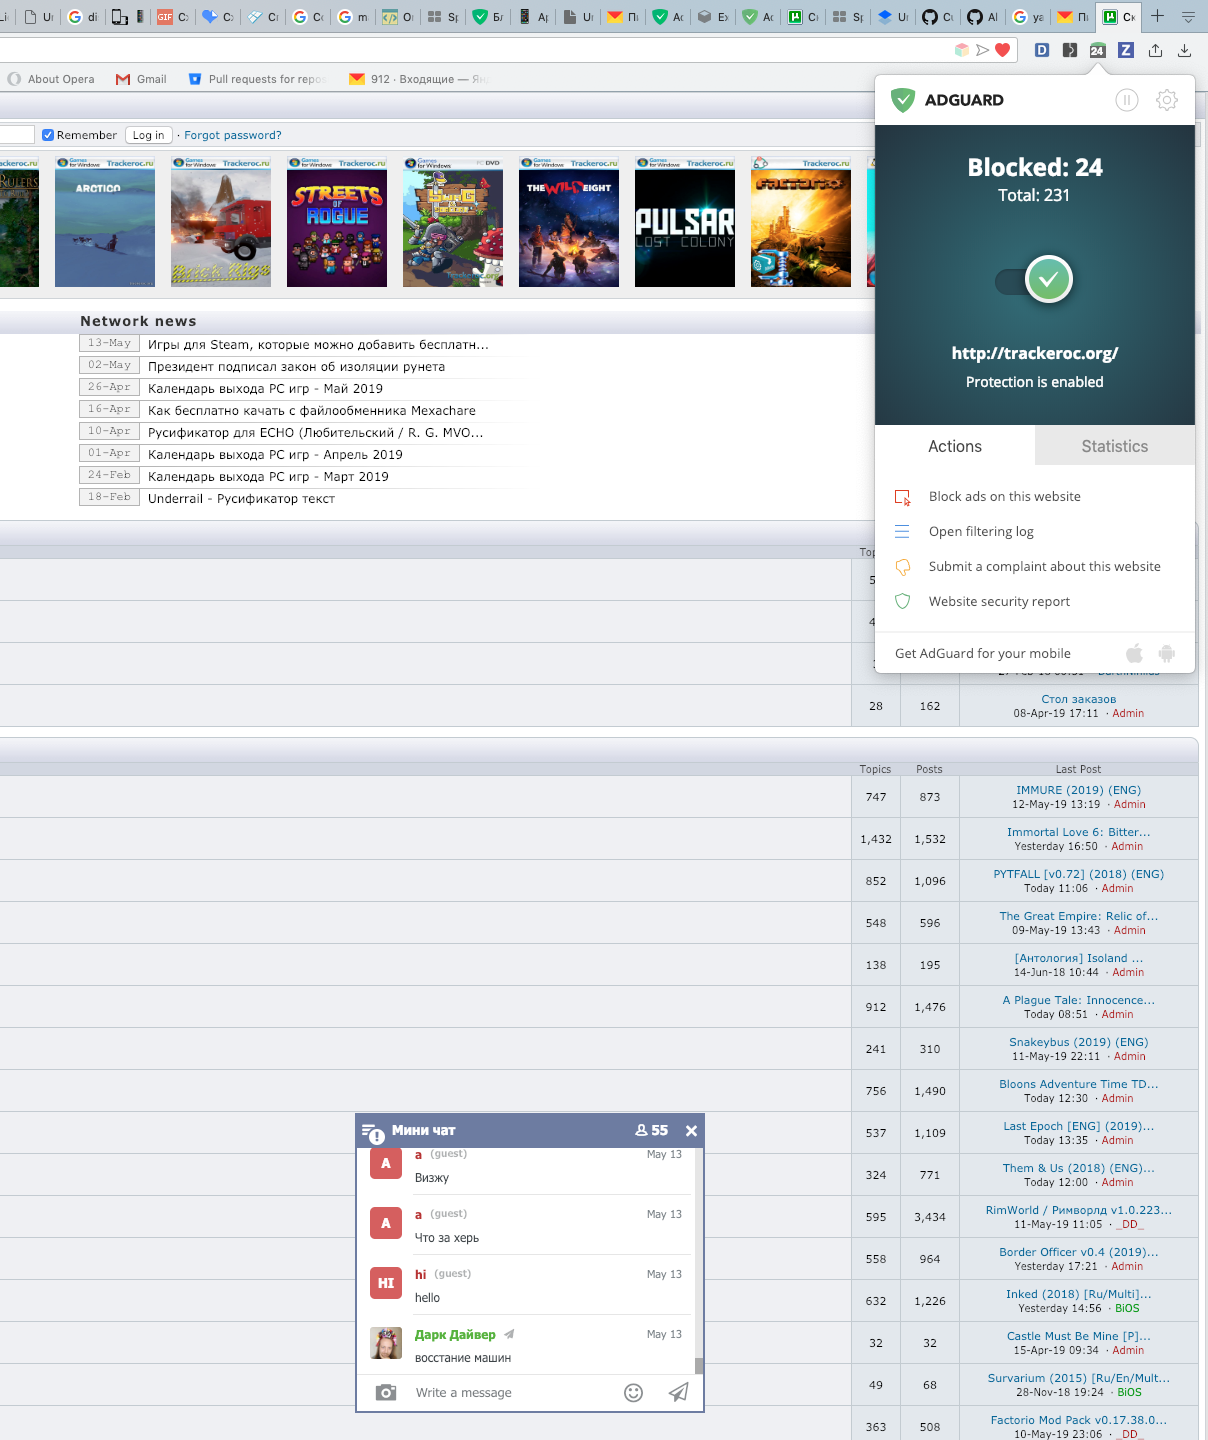This screenshot has width=1208, height=1440.
Task: Click the 'Forgot password?' link
Action: [x=231, y=134]
